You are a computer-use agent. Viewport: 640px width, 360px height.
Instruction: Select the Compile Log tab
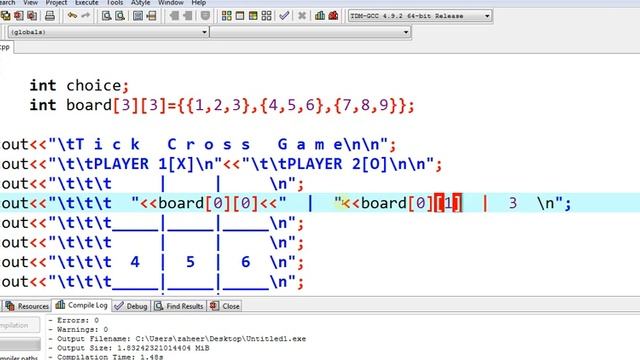tap(82, 305)
